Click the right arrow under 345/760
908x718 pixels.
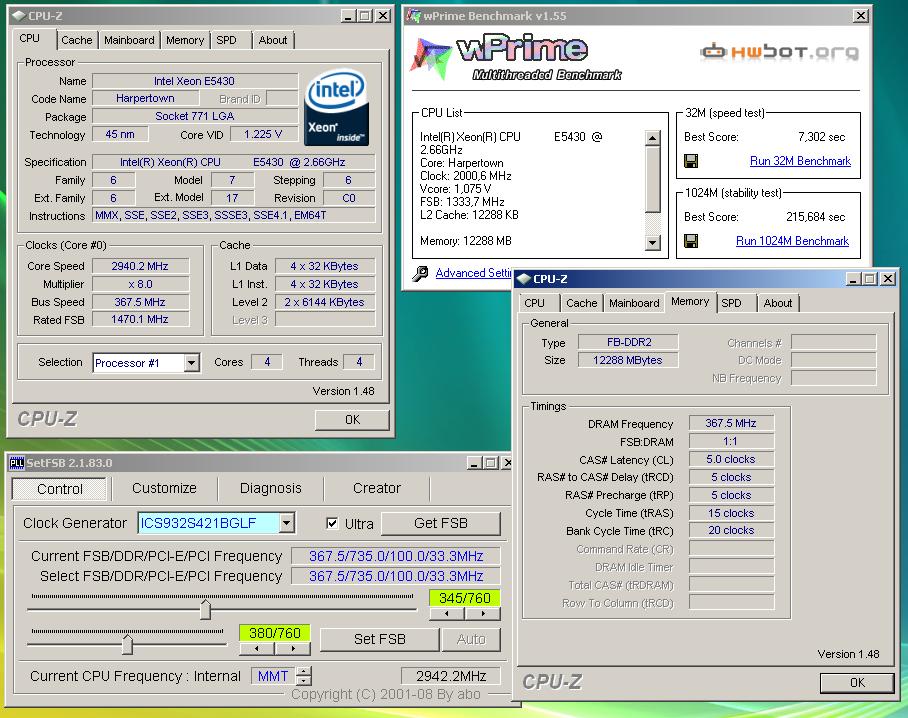click(483, 614)
